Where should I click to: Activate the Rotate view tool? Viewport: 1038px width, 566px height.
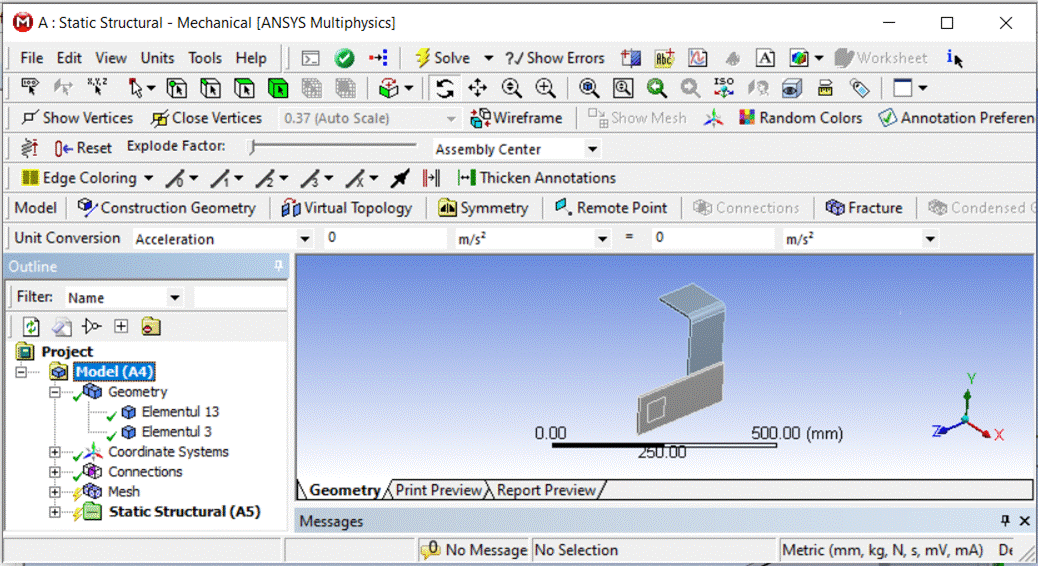click(x=445, y=87)
